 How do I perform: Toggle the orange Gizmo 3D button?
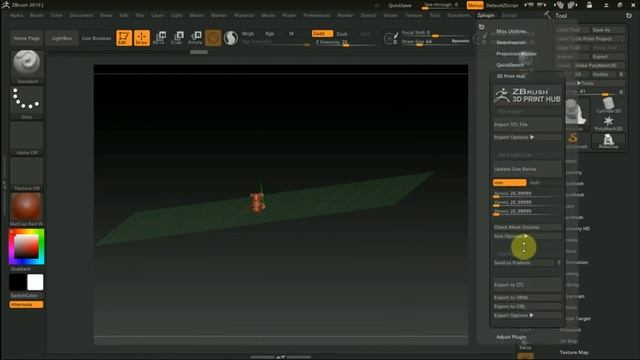pyautogui.click(x=213, y=38)
